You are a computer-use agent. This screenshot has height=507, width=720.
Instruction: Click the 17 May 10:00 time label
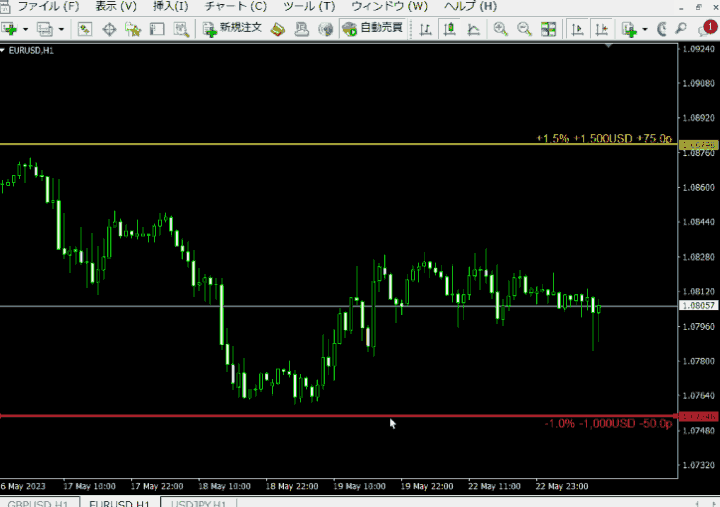point(90,486)
